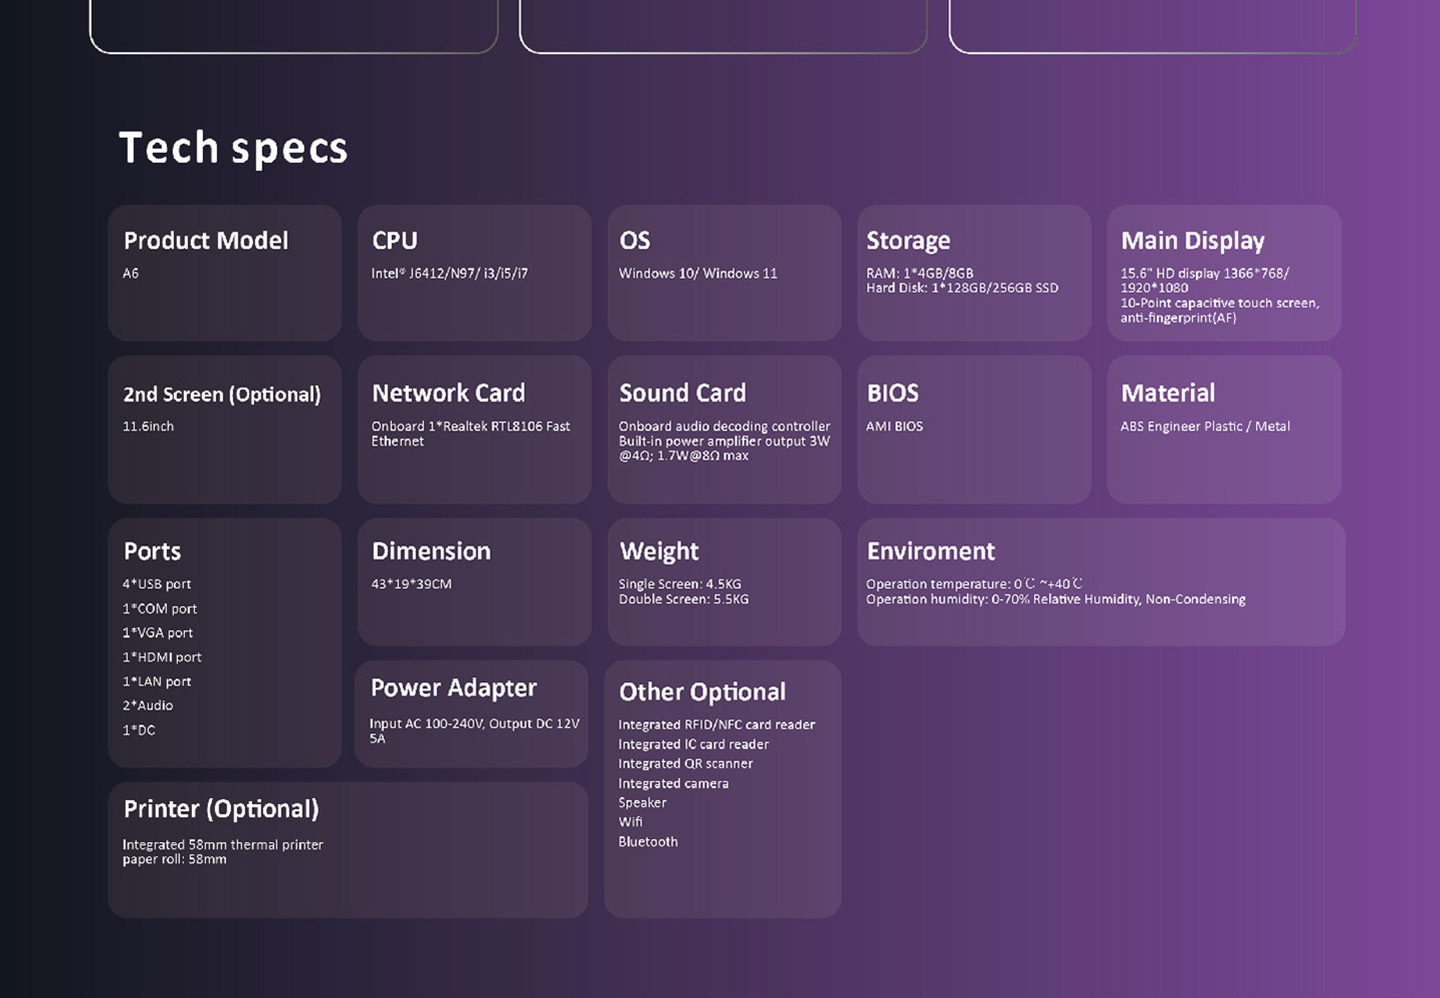The image size is (1440, 998).
Task: Click the Other Optional heading
Action: pyautogui.click(x=702, y=692)
